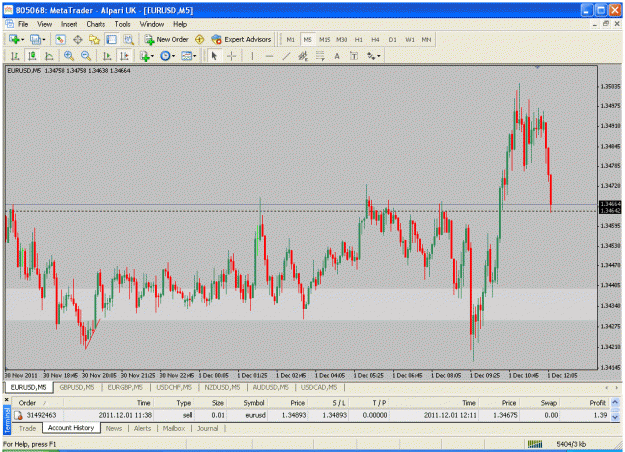This screenshot has height=452, width=625.
Task: Switch to the GBPUSD,M5 chart tab
Action: [77, 387]
